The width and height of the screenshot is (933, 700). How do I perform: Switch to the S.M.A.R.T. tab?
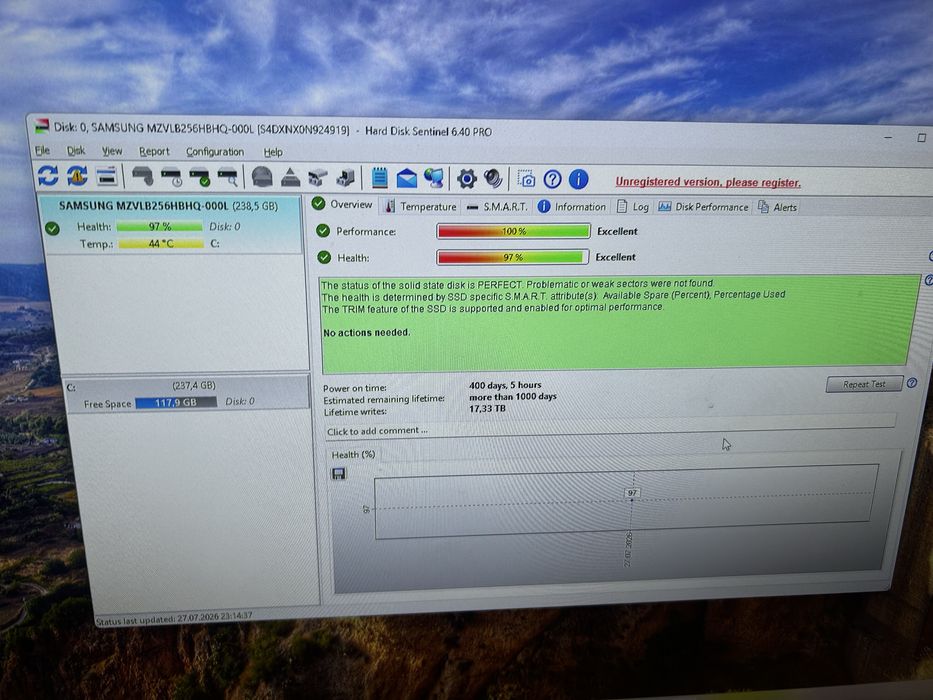click(x=497, y=207)
